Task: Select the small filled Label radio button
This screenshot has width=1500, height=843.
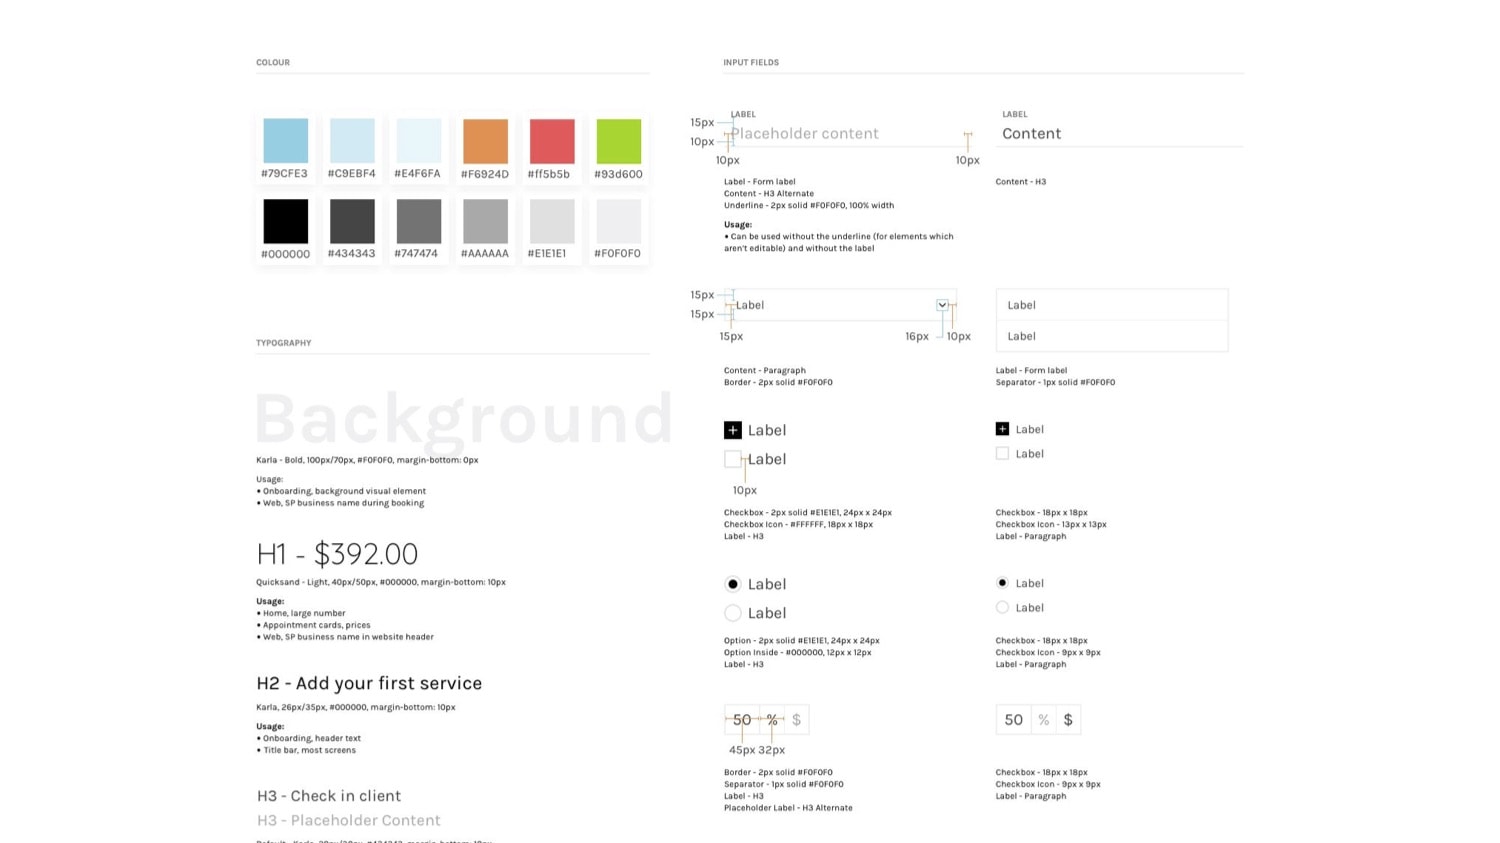Action: tap(1002, 583)
